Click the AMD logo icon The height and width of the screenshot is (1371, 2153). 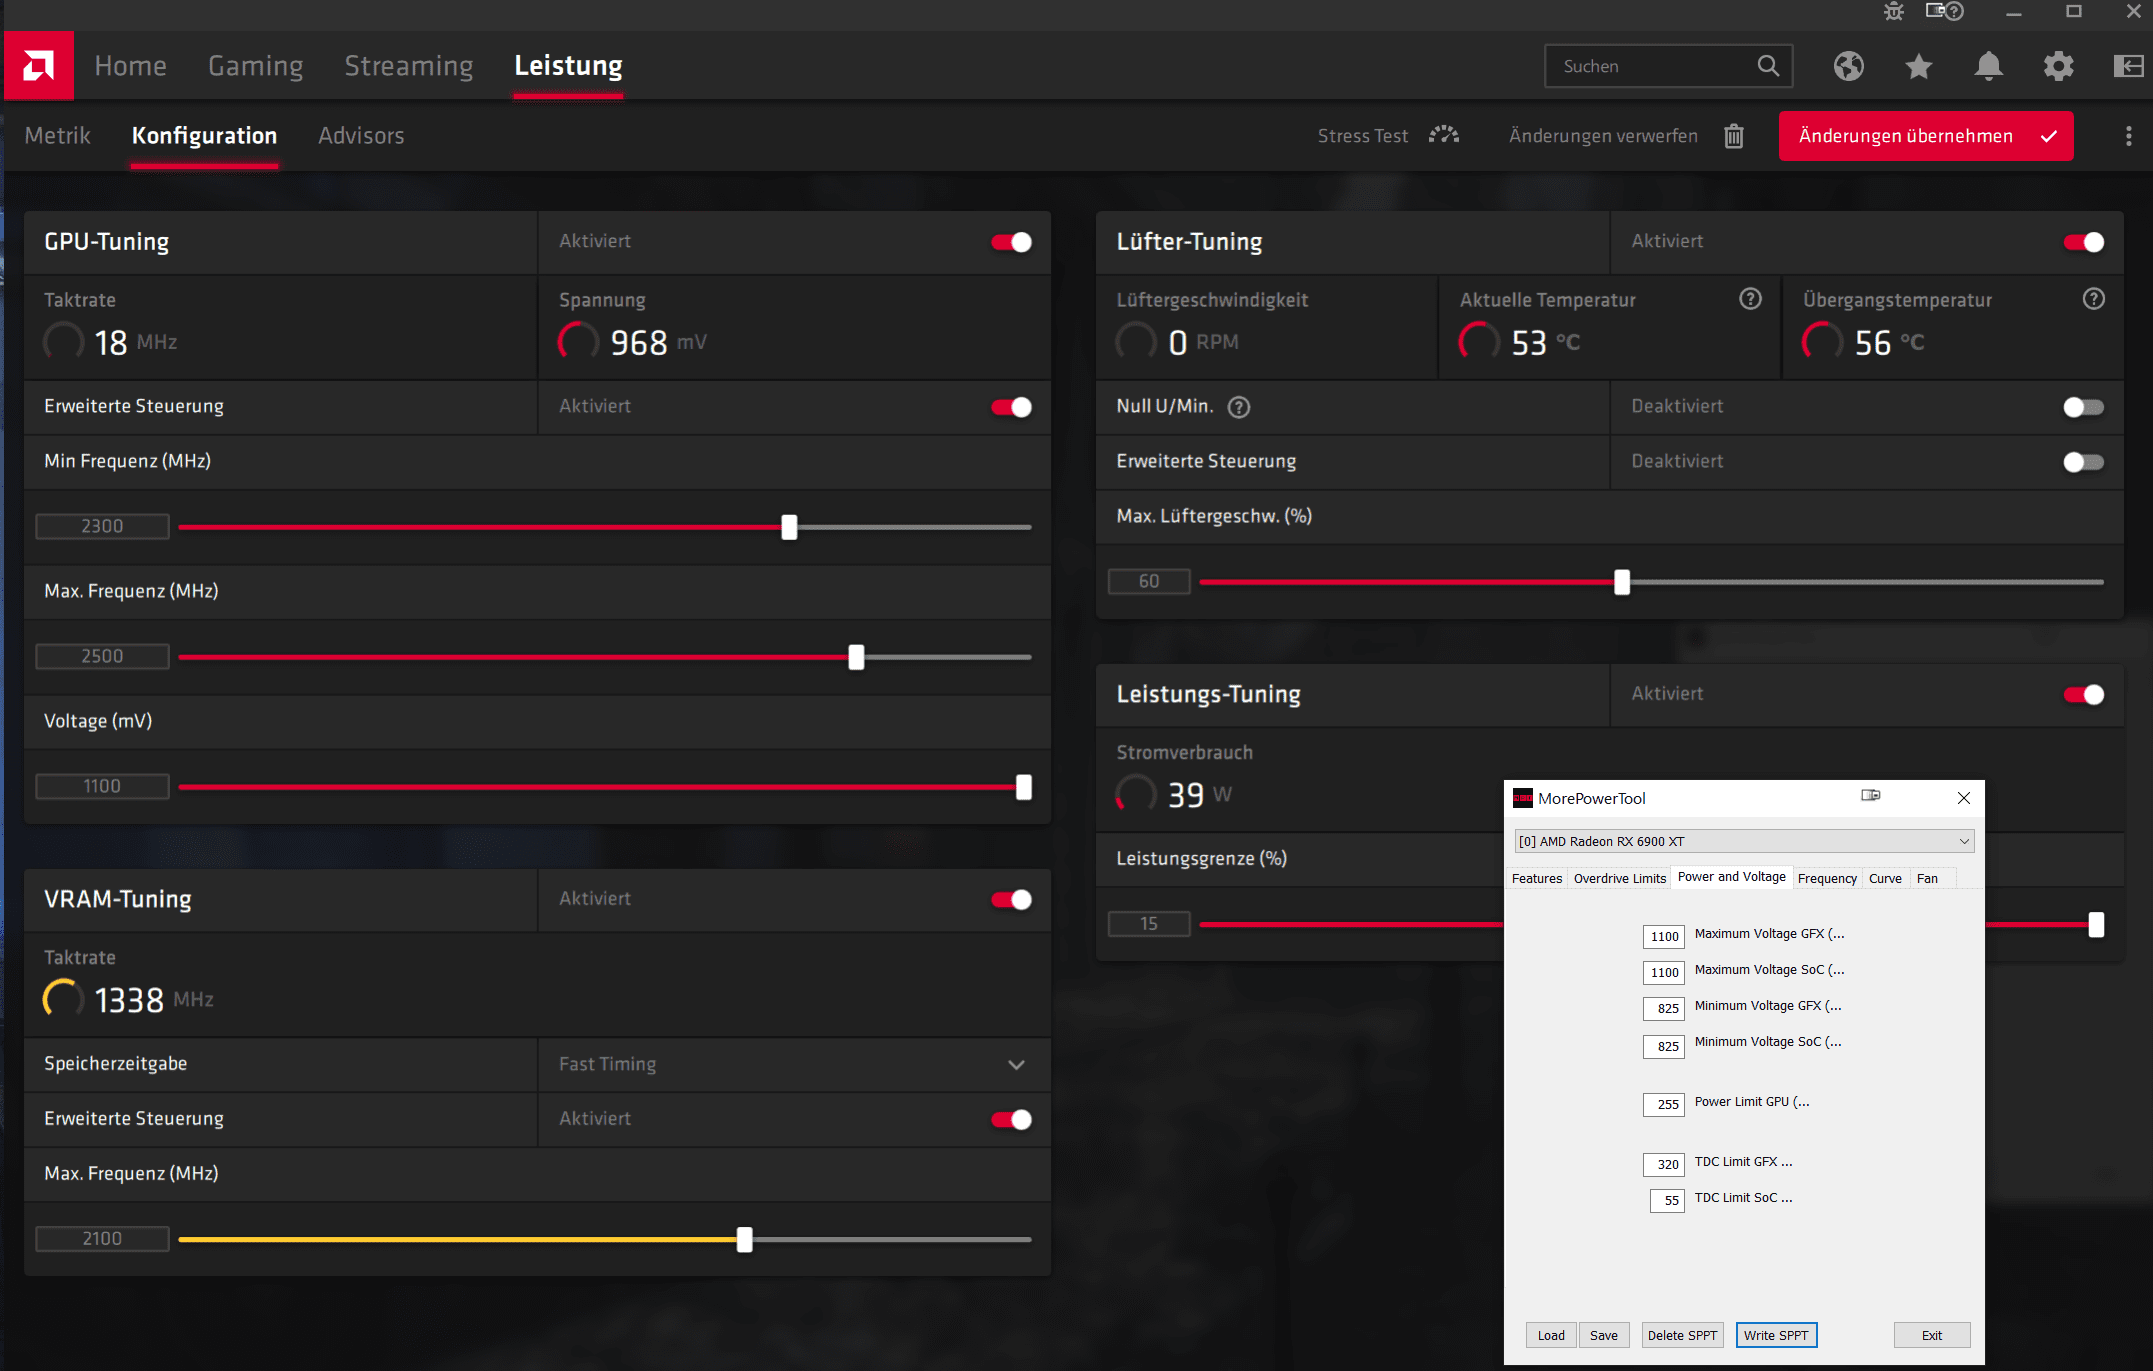(x=38, y=66)
